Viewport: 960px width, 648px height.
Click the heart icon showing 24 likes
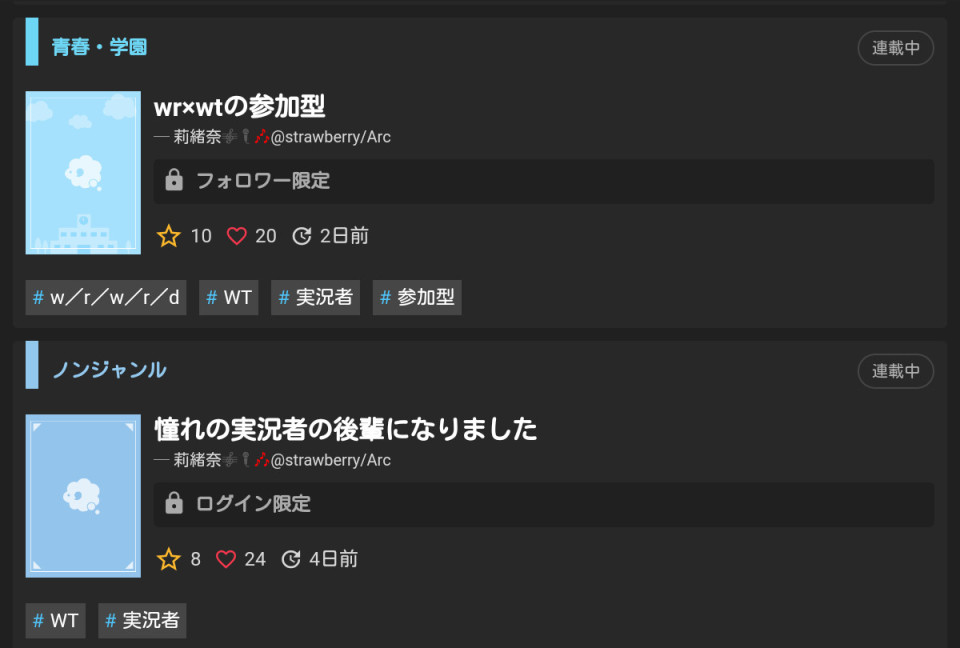[226, 559]
